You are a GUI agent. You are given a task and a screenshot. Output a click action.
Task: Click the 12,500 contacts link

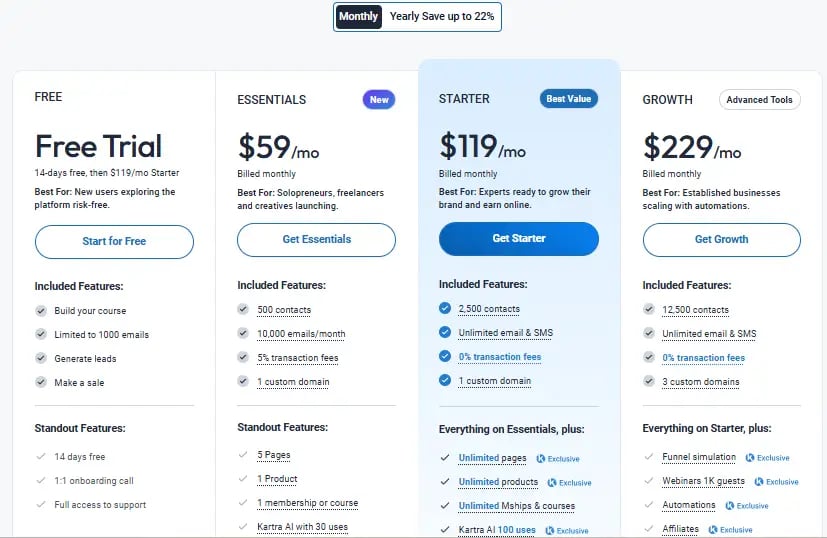click(x=695, y=310)
